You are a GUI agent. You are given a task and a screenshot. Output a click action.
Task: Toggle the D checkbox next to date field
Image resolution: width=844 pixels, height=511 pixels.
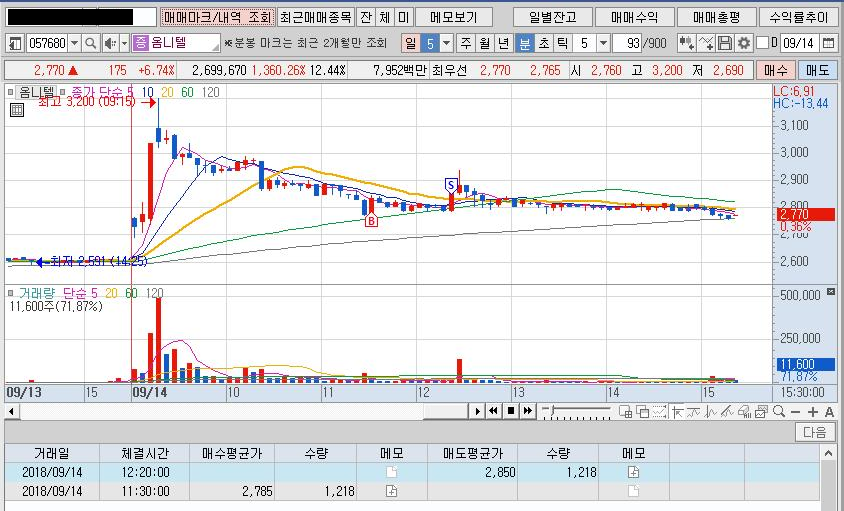[762, 43]
